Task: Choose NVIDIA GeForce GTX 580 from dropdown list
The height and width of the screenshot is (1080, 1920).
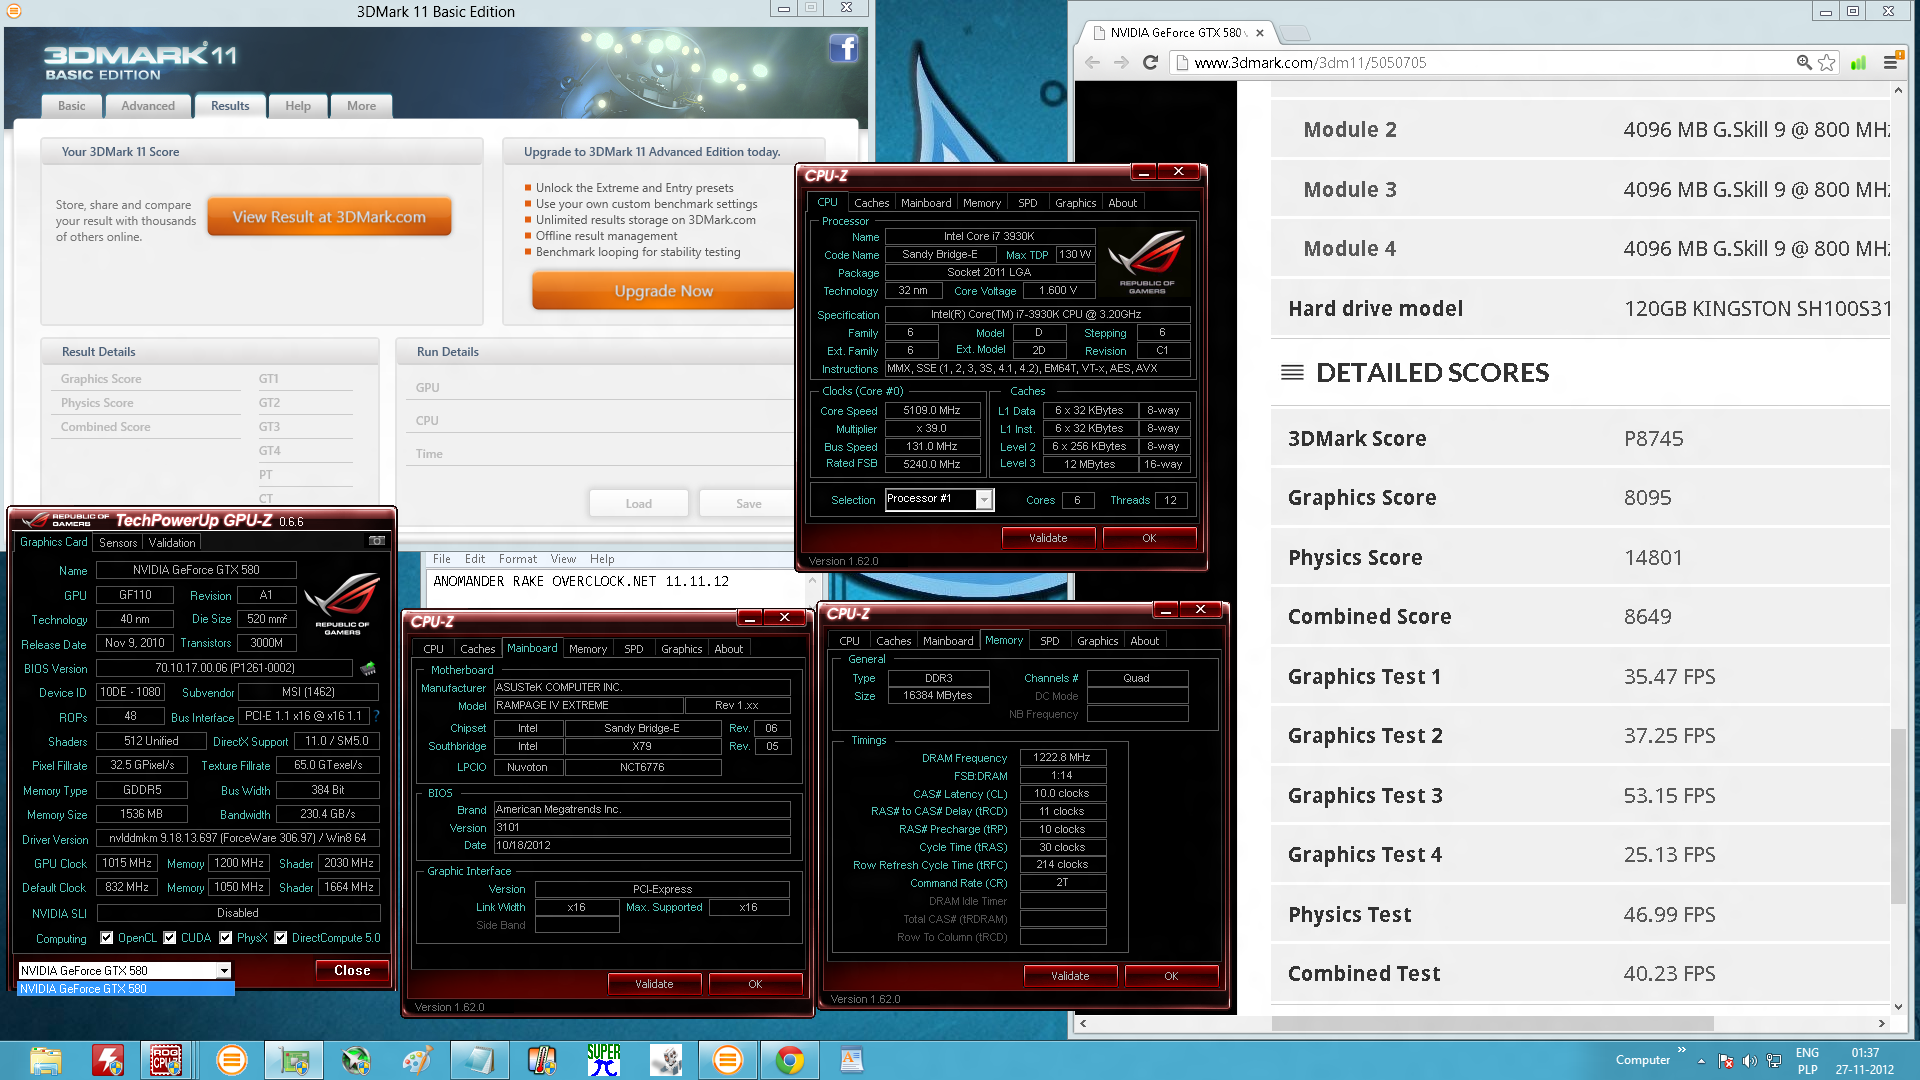Action: coord(126,989)
